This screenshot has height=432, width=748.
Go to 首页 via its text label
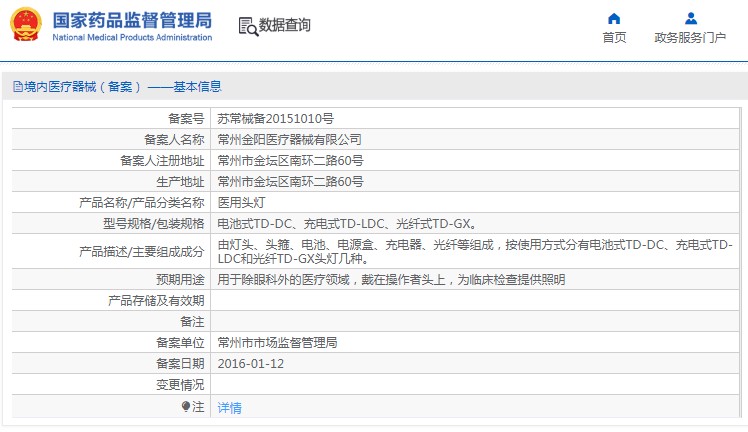coord(614,38)
